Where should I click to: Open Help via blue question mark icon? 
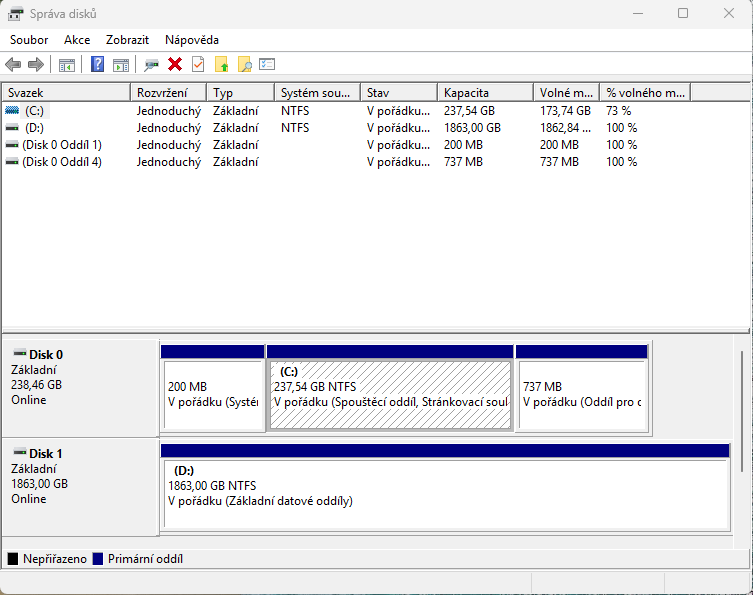click(98, 65)
